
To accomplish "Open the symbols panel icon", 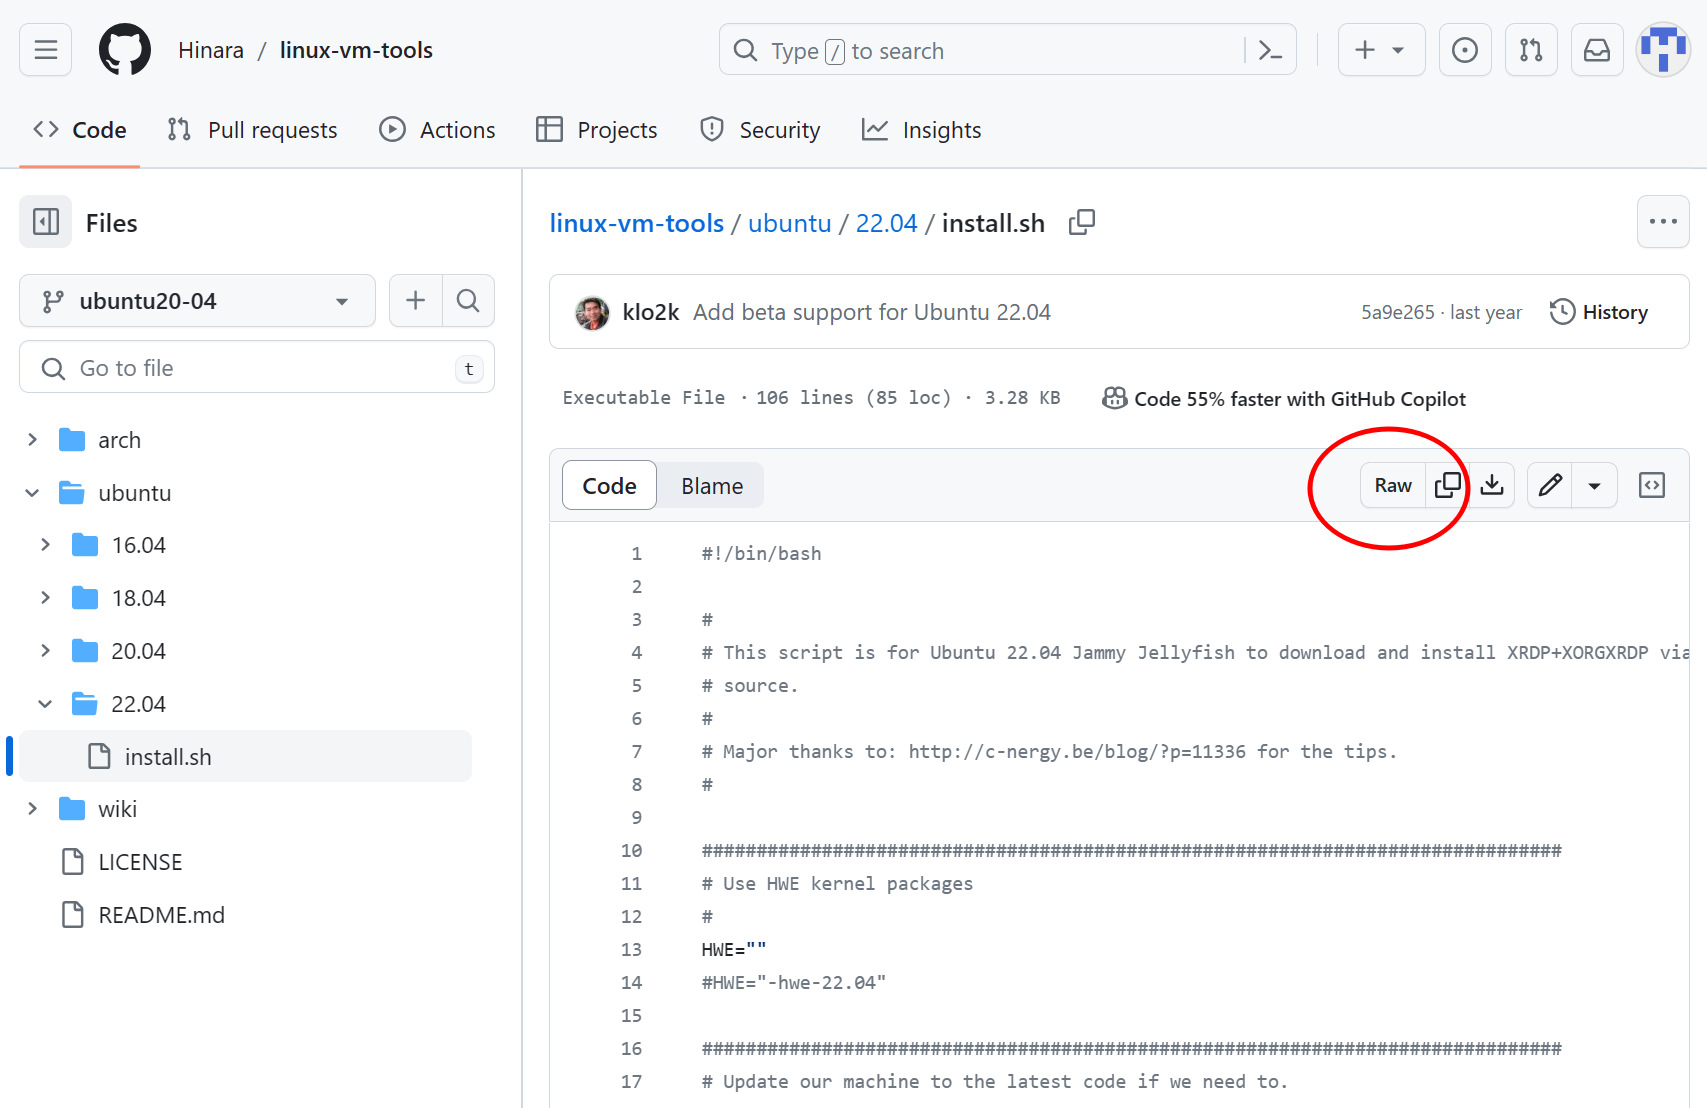I will [1652, 486].
